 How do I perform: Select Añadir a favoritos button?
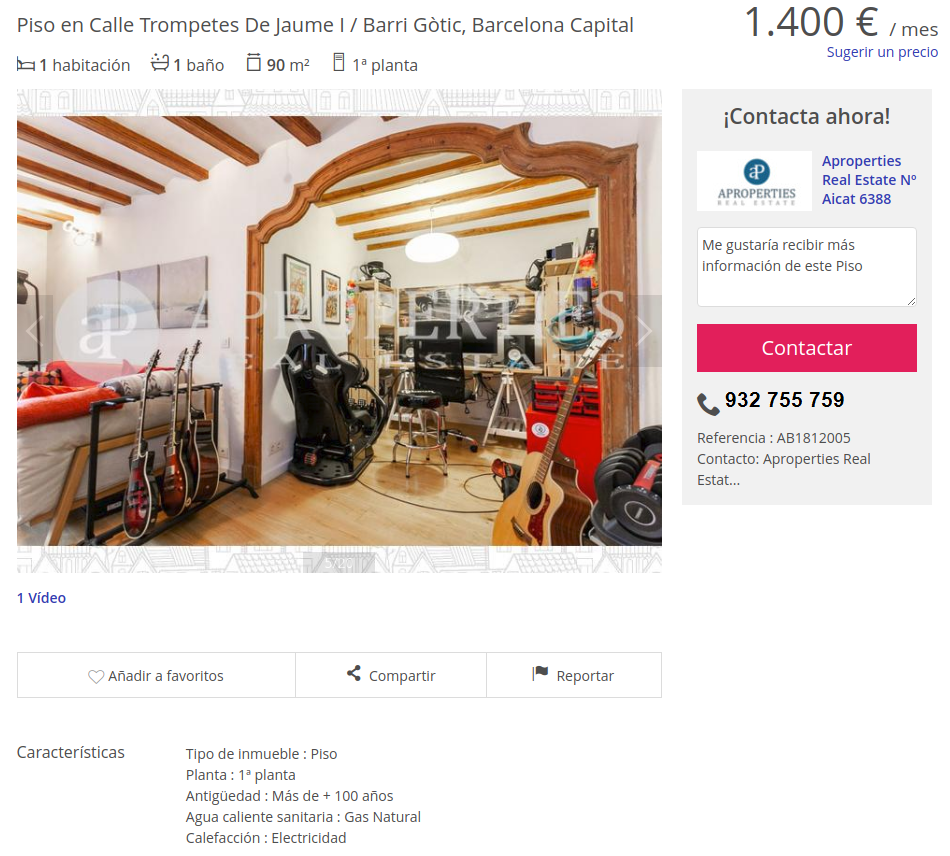pos(156,675)
